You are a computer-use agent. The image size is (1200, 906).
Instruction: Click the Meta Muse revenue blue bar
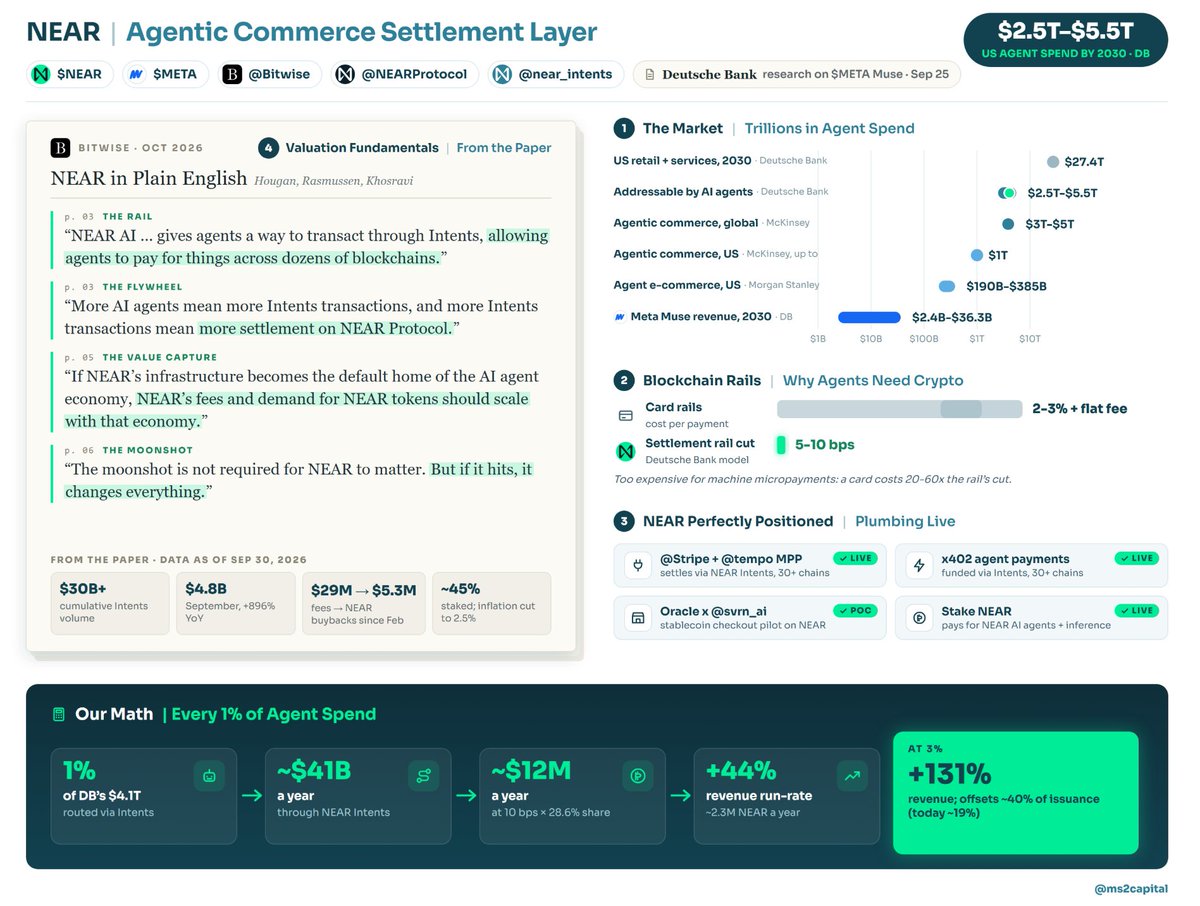[870, 317]
